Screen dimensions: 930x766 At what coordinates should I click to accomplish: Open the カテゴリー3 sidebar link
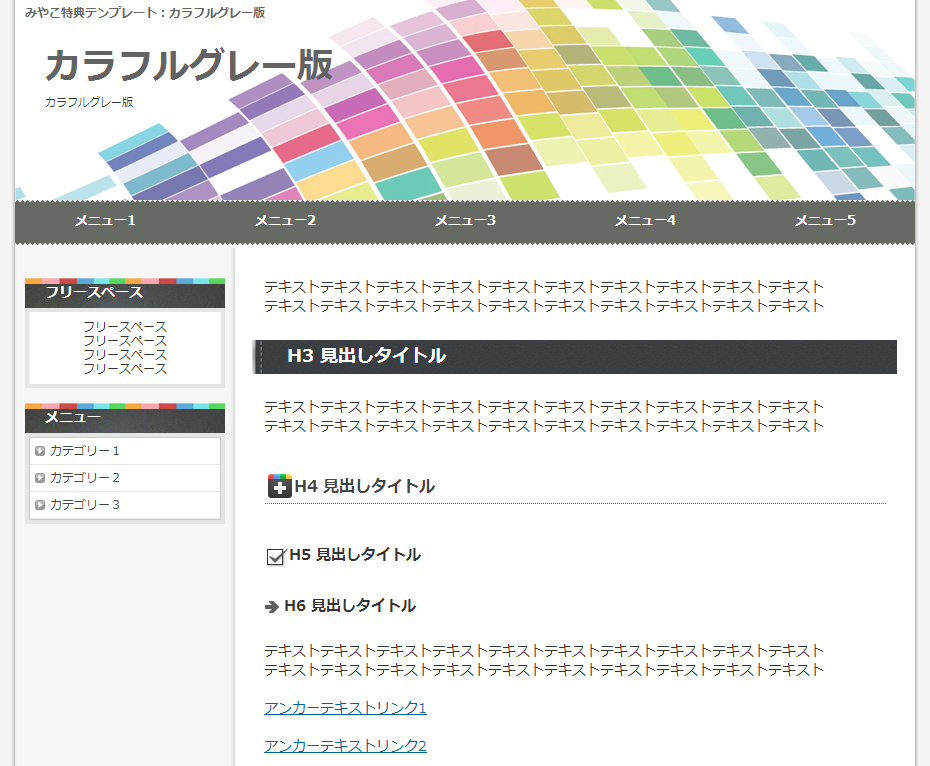(84, 504)
